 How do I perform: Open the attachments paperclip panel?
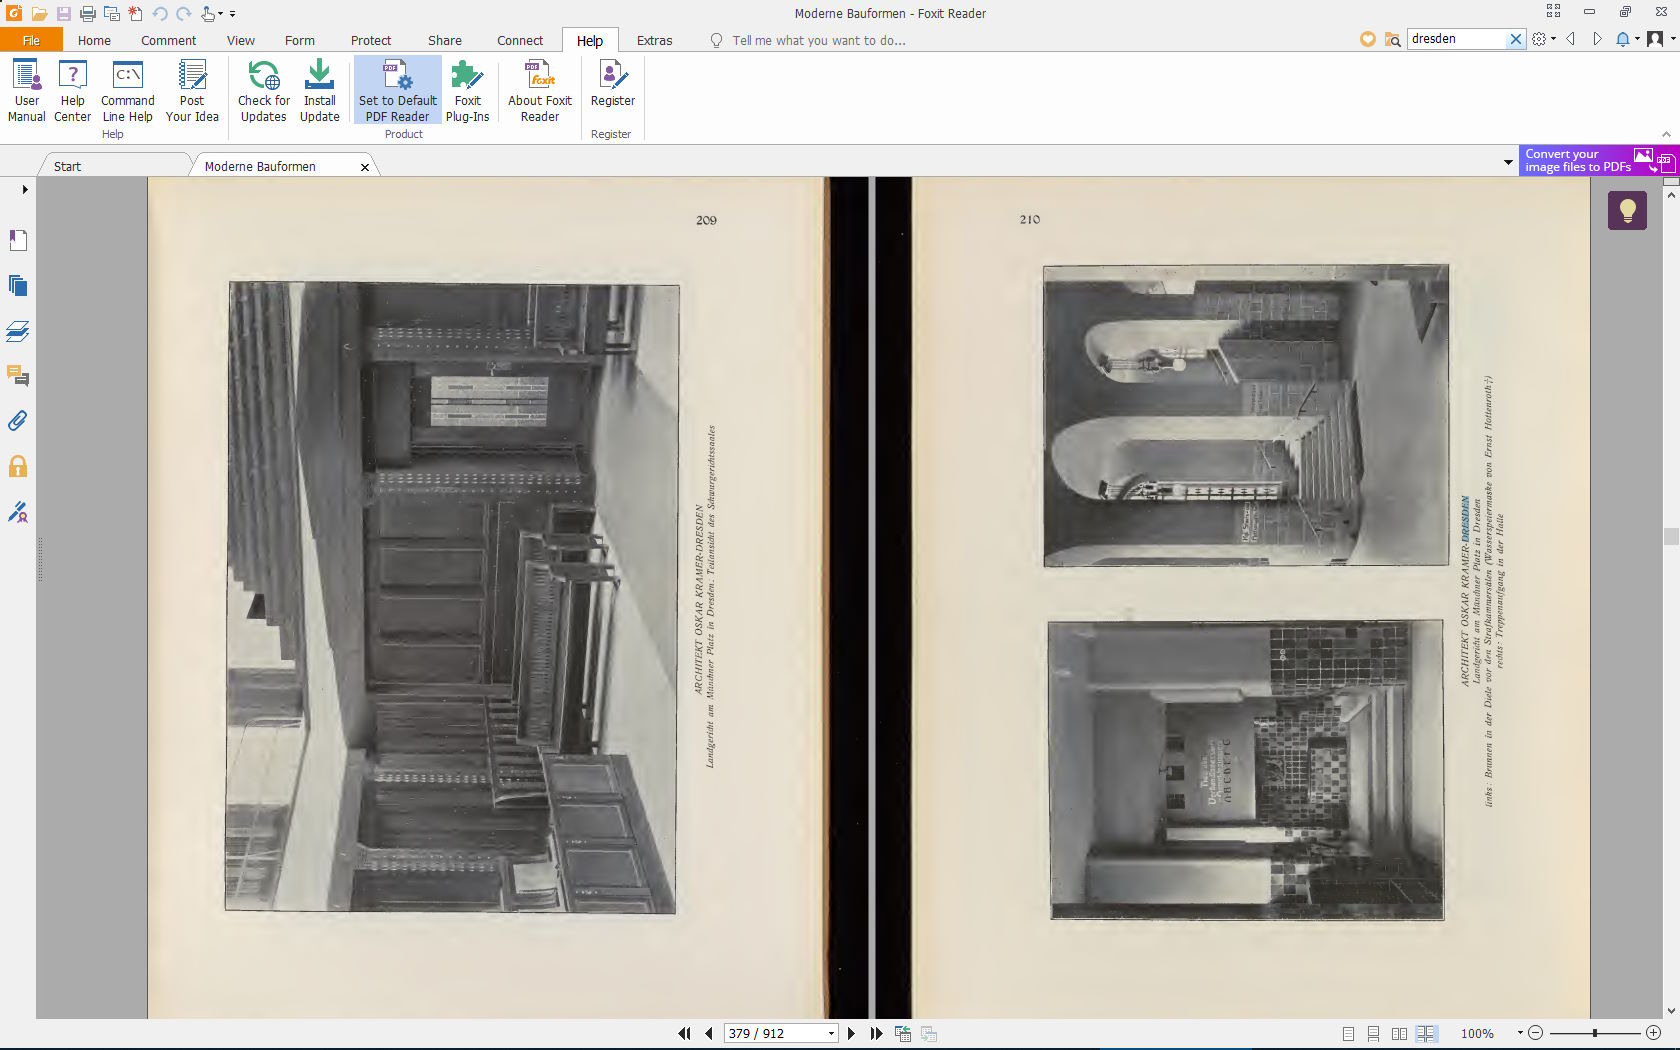click(18, 421)
